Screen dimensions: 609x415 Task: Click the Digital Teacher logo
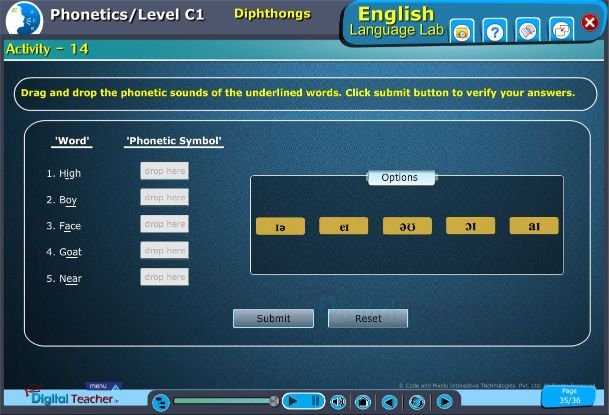(x=72, y=398)
